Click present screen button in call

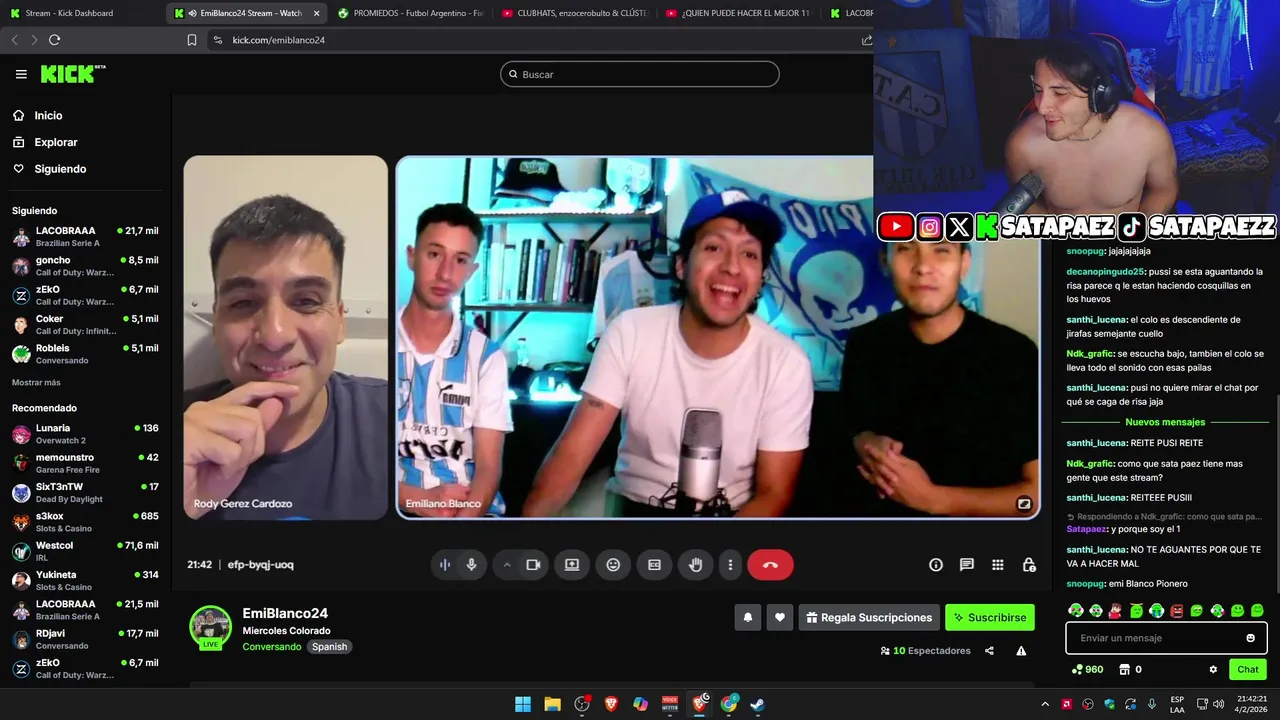[572, 565]
